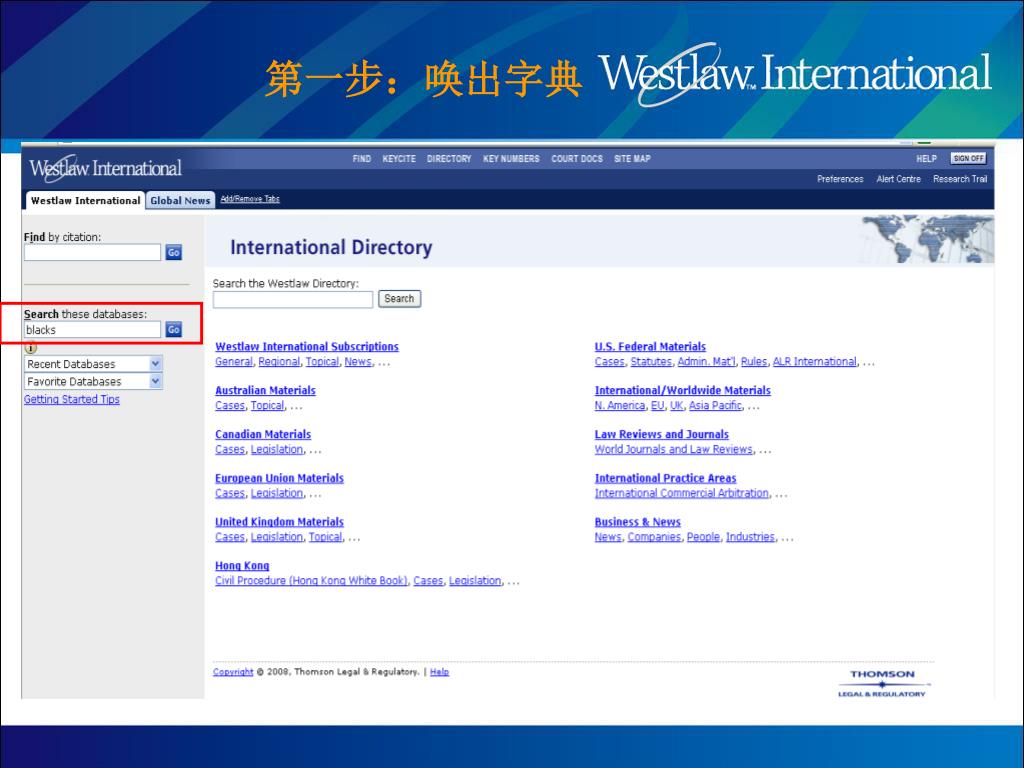Open Law Reviews and Journals heading link
Viewport: 1024px width, 768px height.
(662, 434)
